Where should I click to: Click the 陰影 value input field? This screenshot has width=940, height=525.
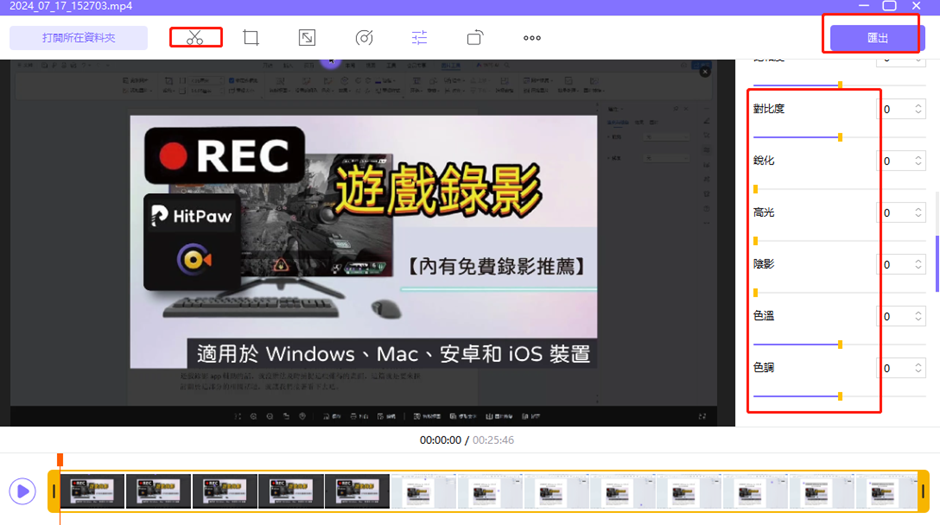[x=895, y=265]
